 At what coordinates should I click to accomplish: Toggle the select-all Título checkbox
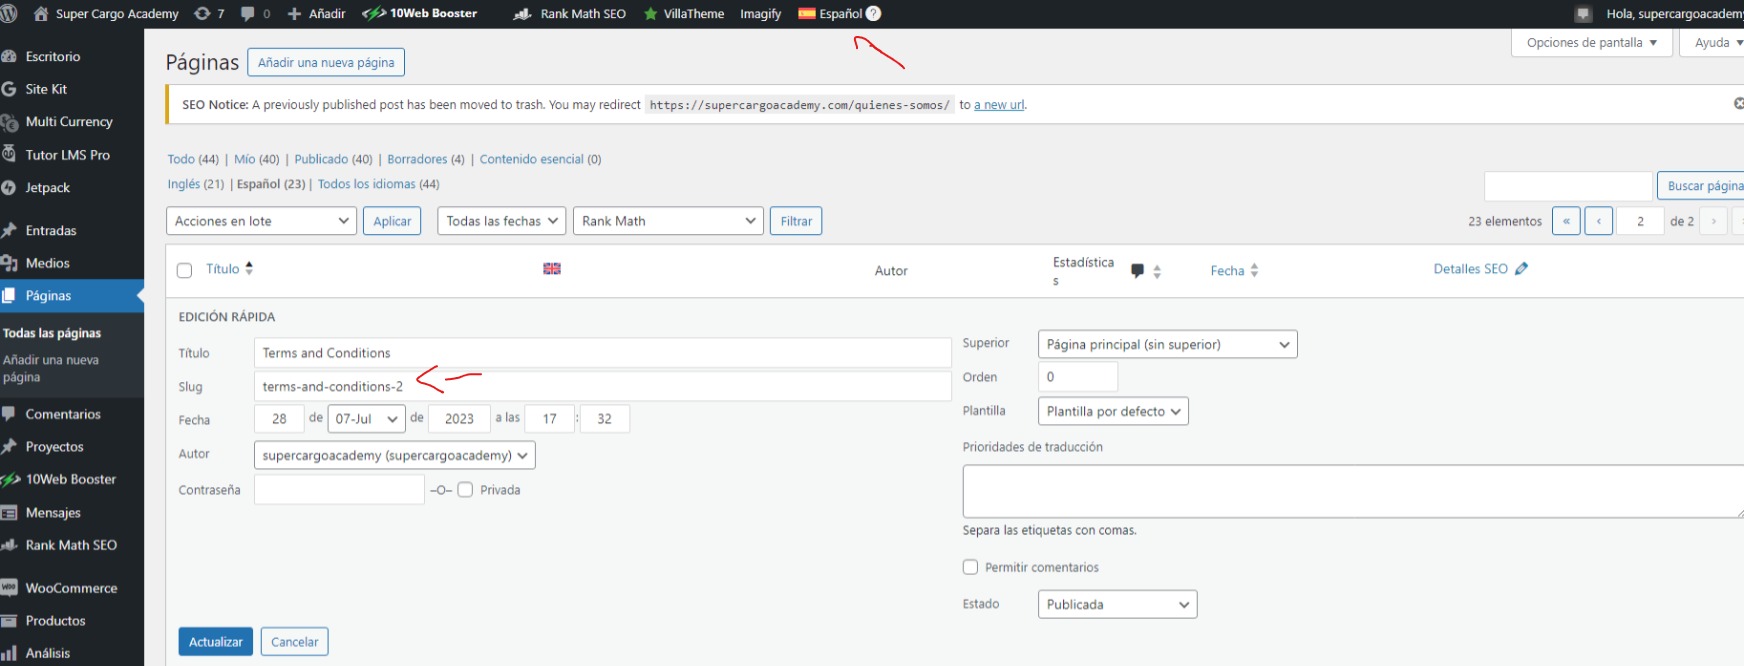(x=184, y=270)
